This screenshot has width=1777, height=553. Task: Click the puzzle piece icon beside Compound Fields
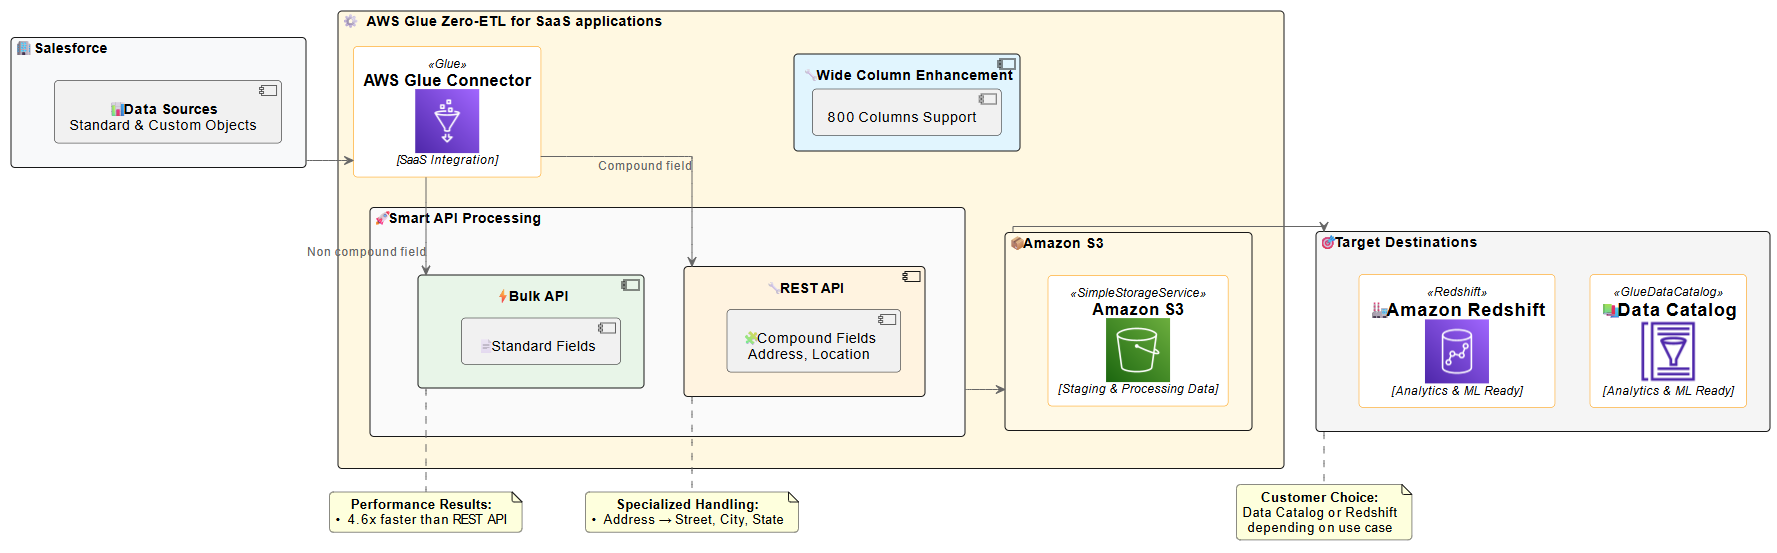click(751, 338)
